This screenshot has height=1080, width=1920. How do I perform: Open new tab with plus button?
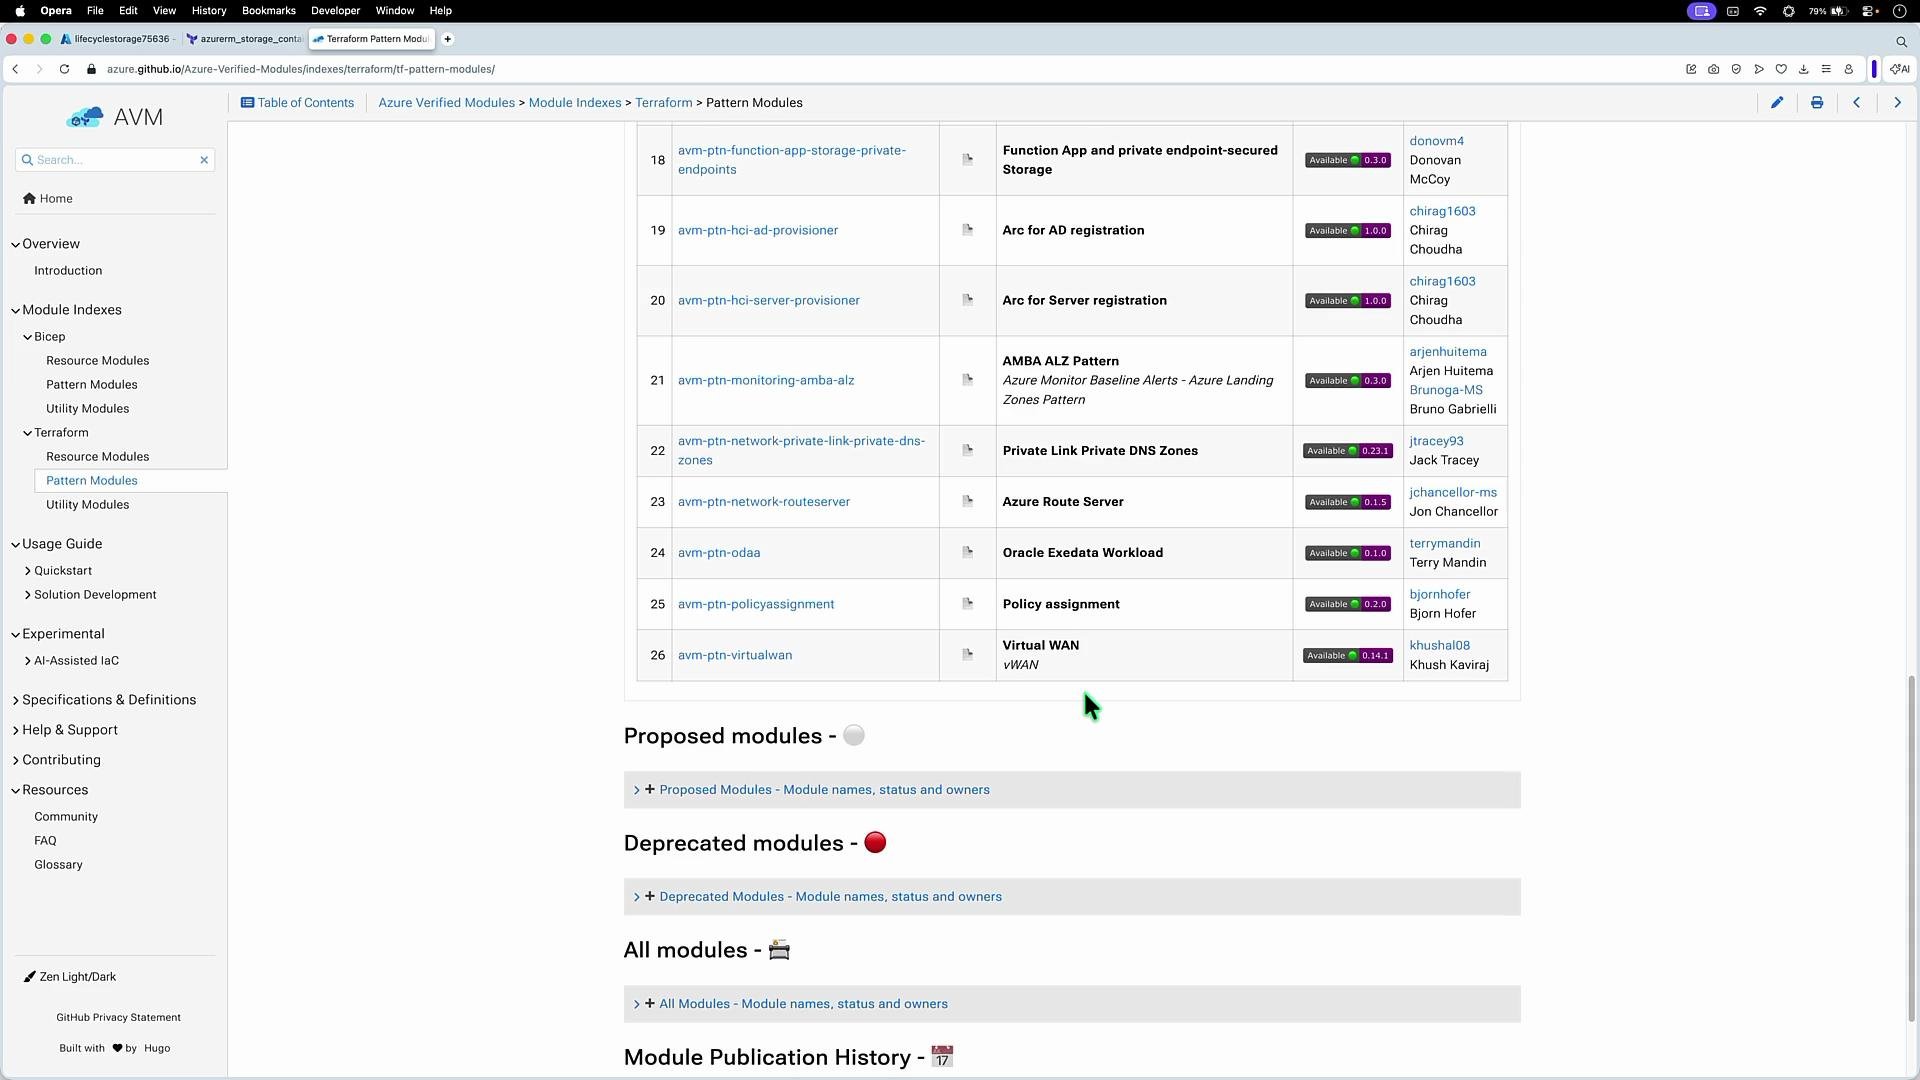448,39
